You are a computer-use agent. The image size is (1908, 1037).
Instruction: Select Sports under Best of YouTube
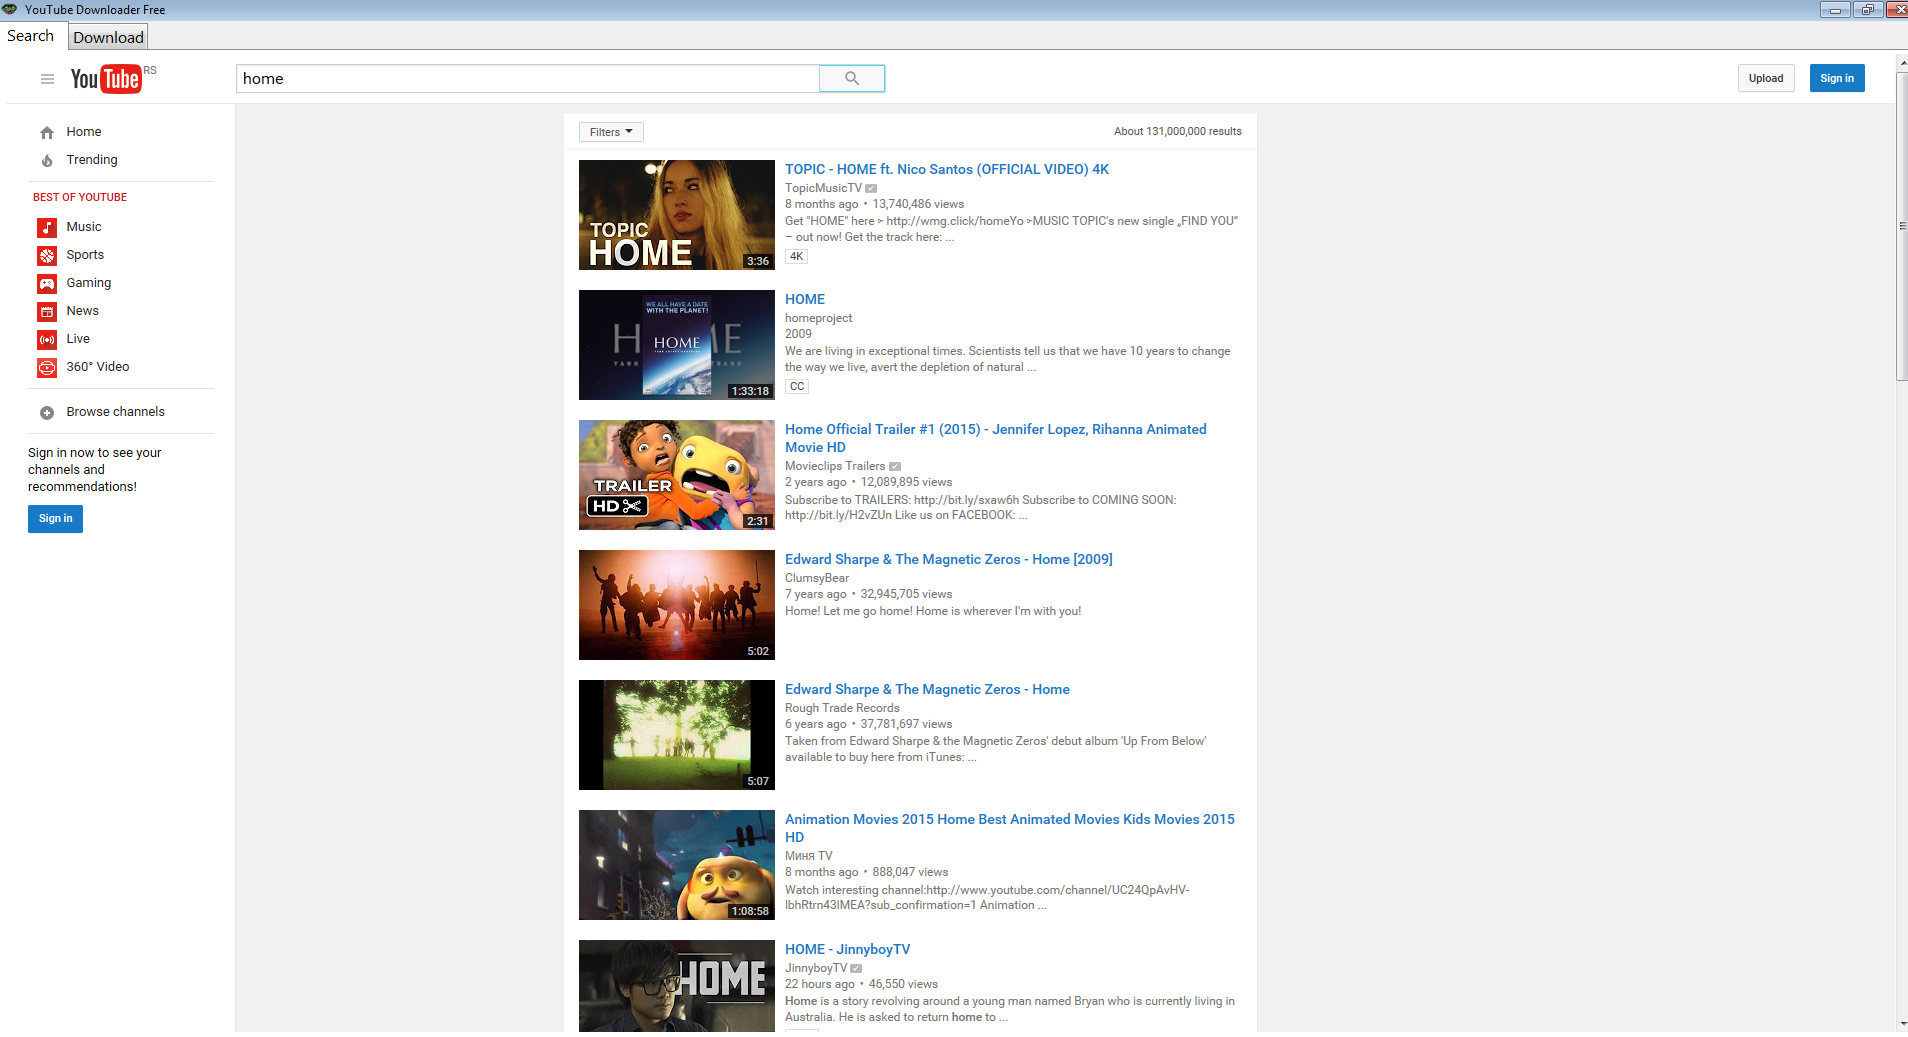tap(85, 255)
